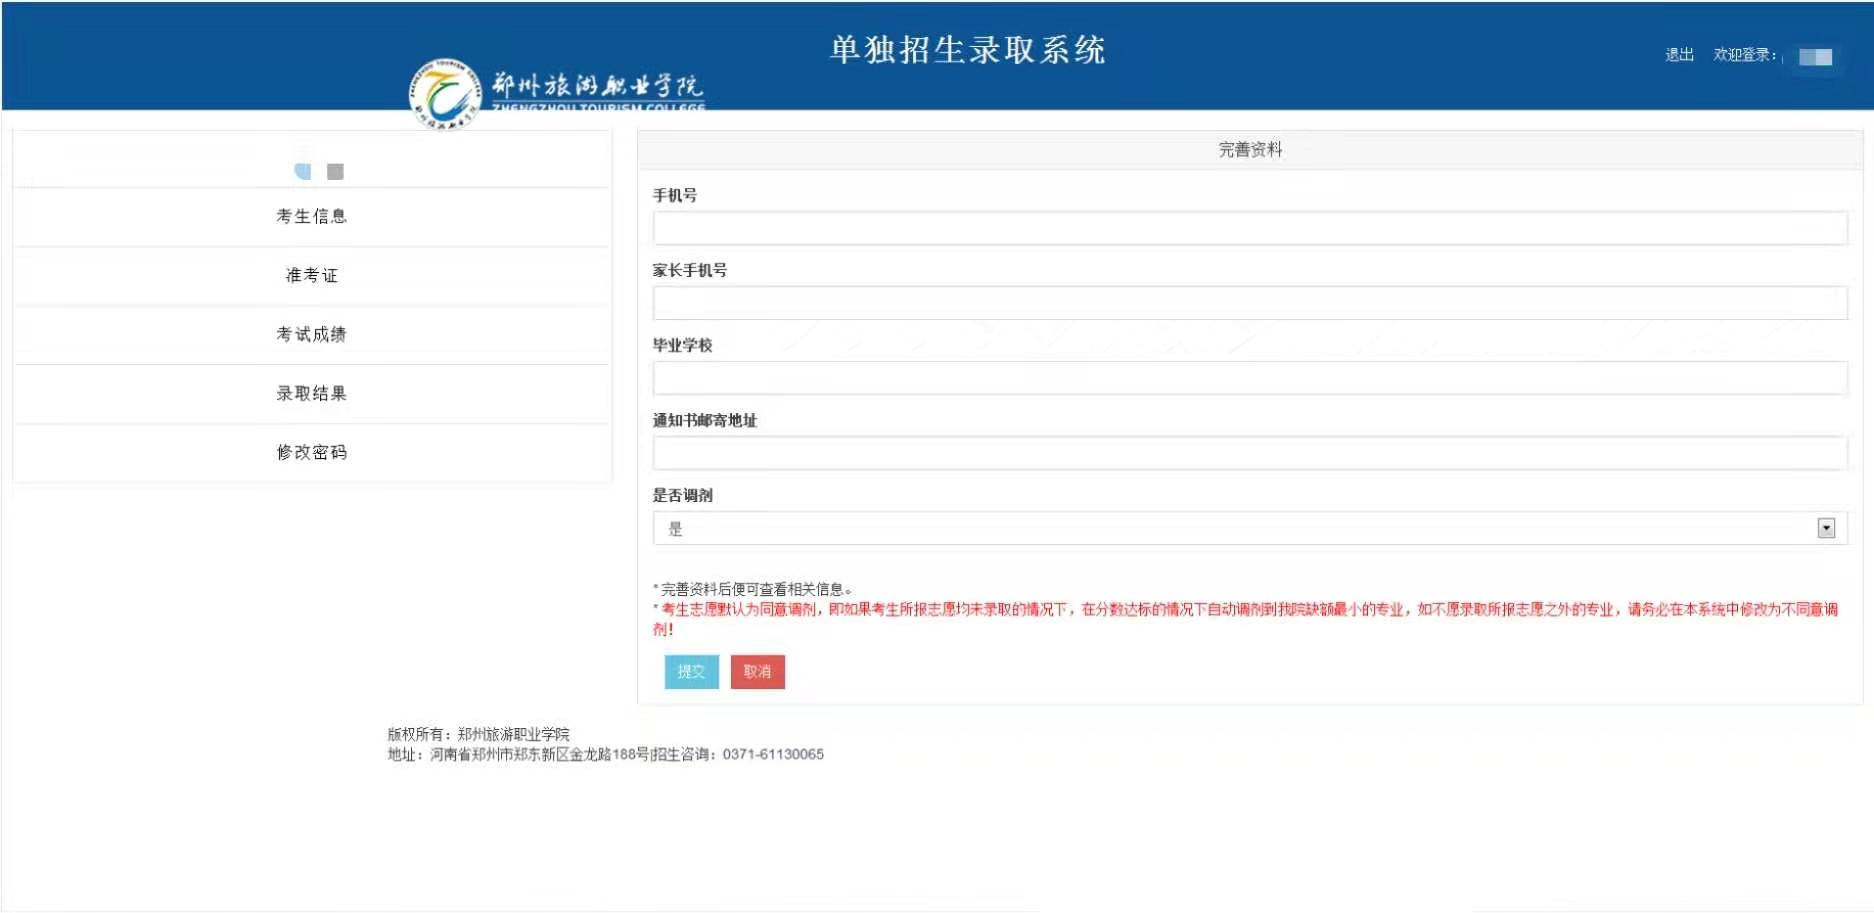
Task: Click the 完善资料 panel header
Action: pos(1249,150)
